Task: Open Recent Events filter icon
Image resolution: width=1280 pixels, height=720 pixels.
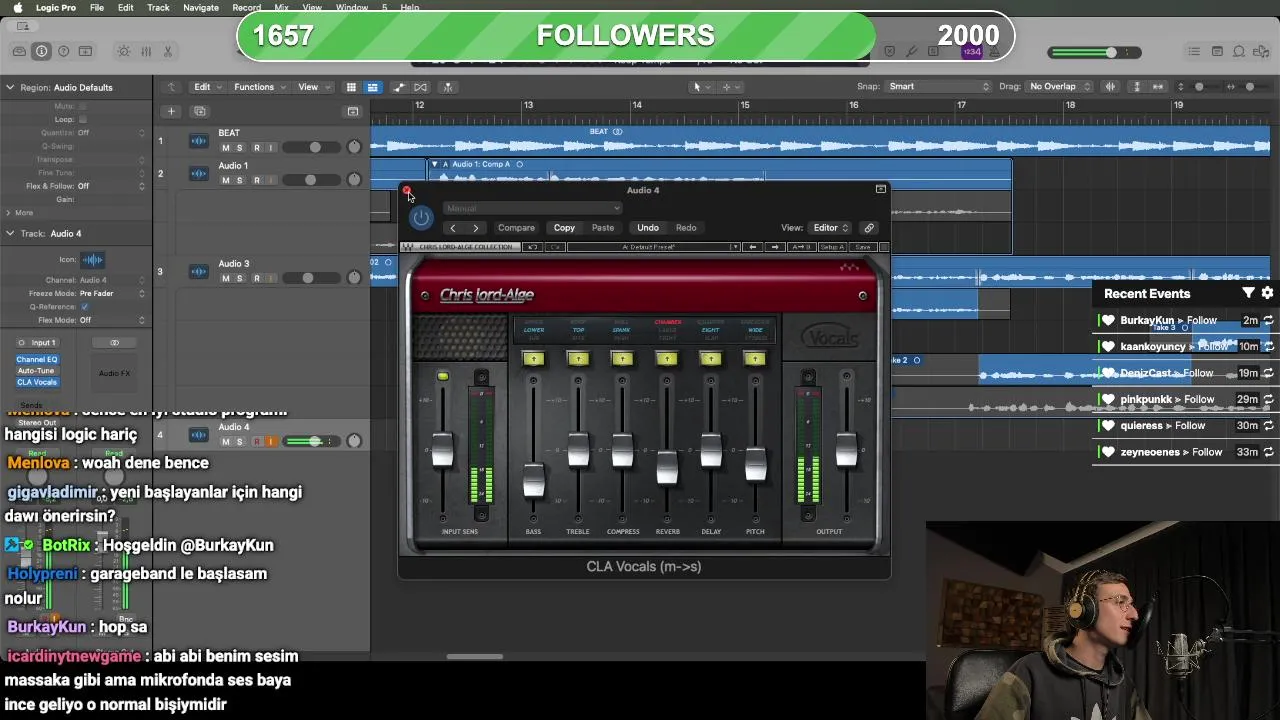Action: tap(1248, 293)
